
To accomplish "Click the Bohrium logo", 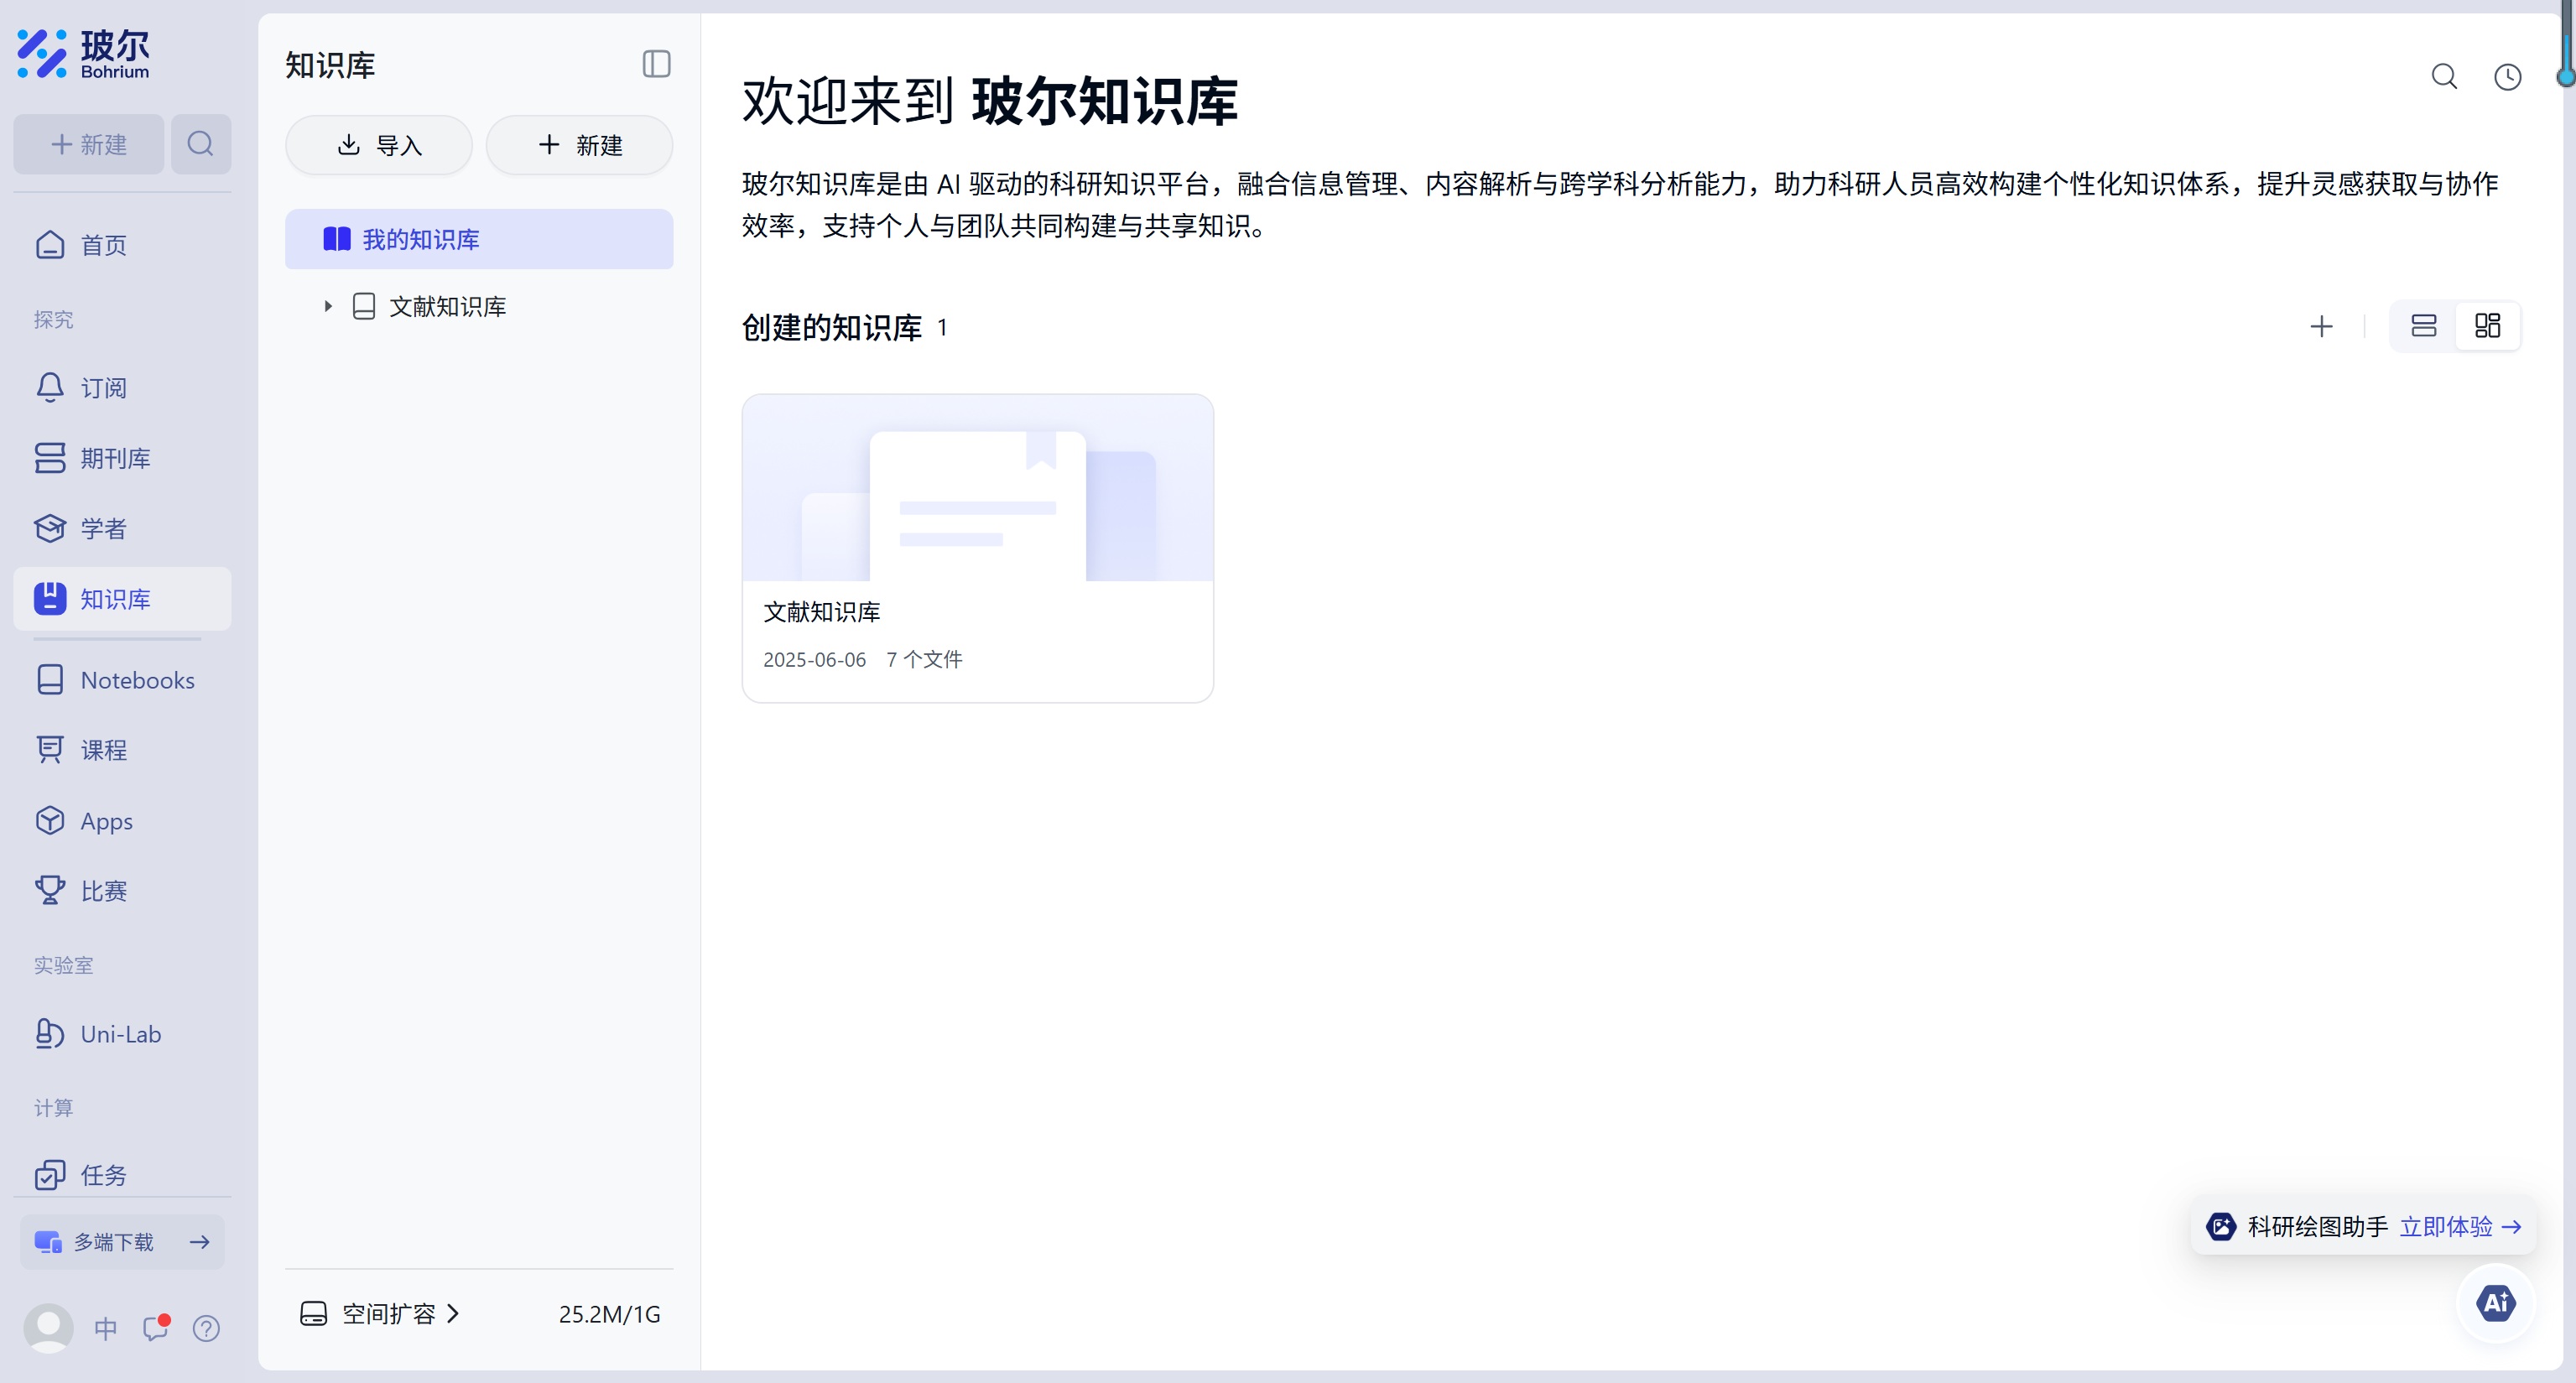I will [x=83, y=53].
